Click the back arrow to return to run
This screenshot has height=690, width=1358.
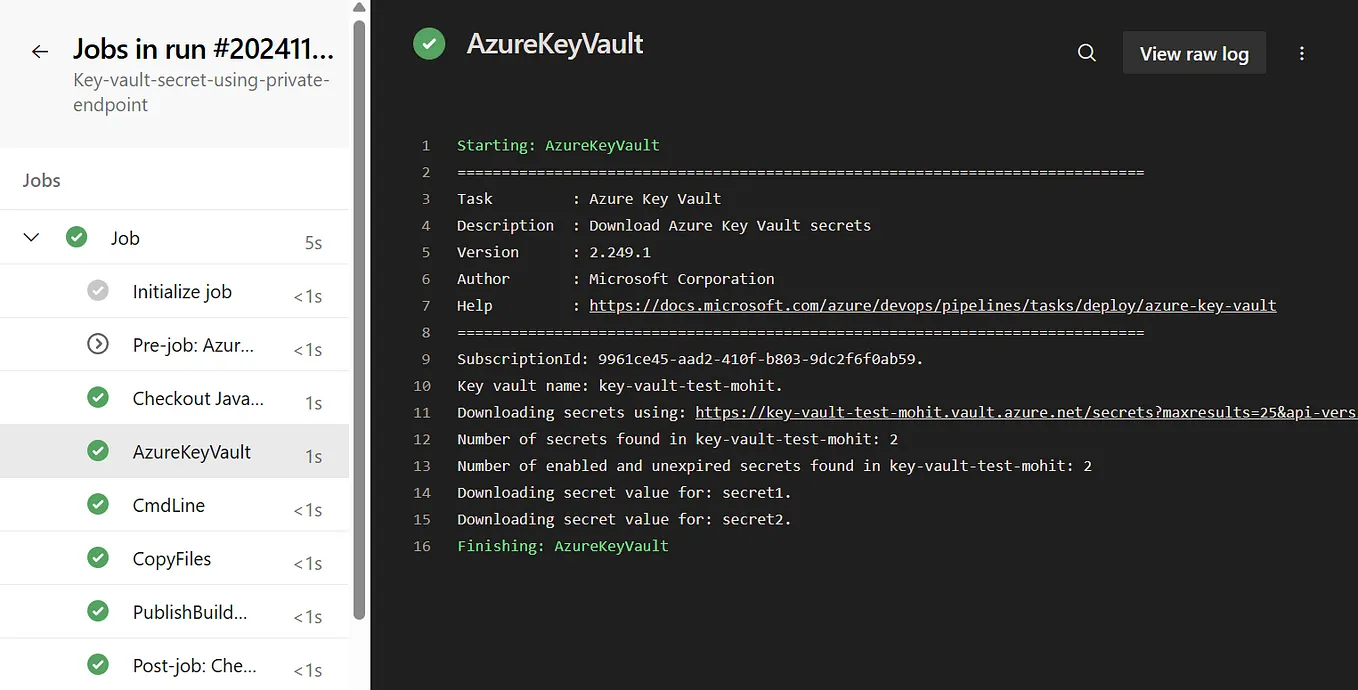(x=39, y=52)
